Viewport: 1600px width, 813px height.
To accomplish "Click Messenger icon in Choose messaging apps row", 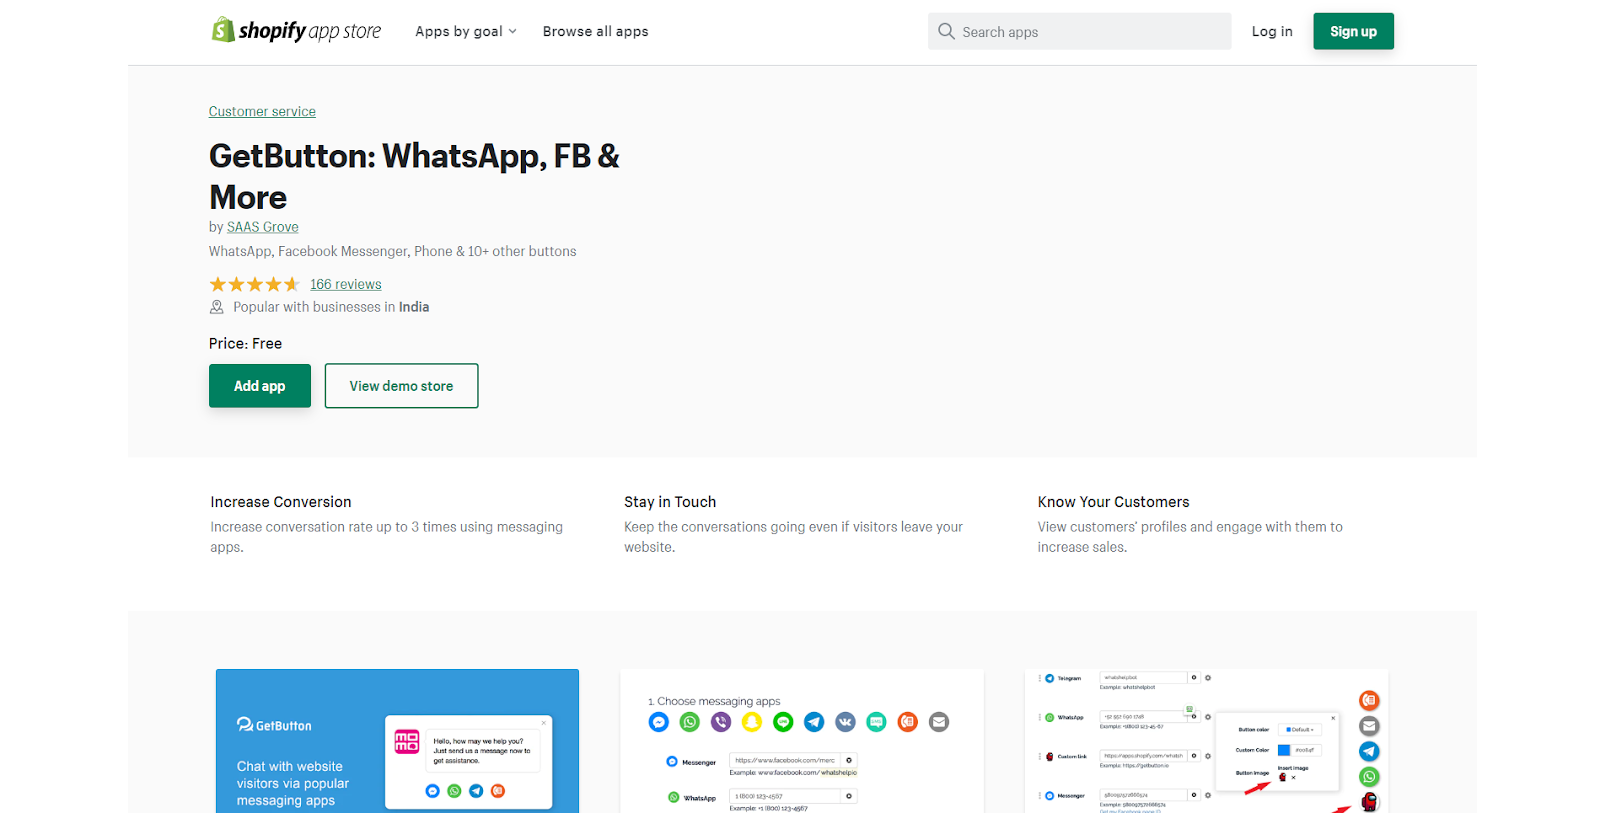I will tap(659, 722).
